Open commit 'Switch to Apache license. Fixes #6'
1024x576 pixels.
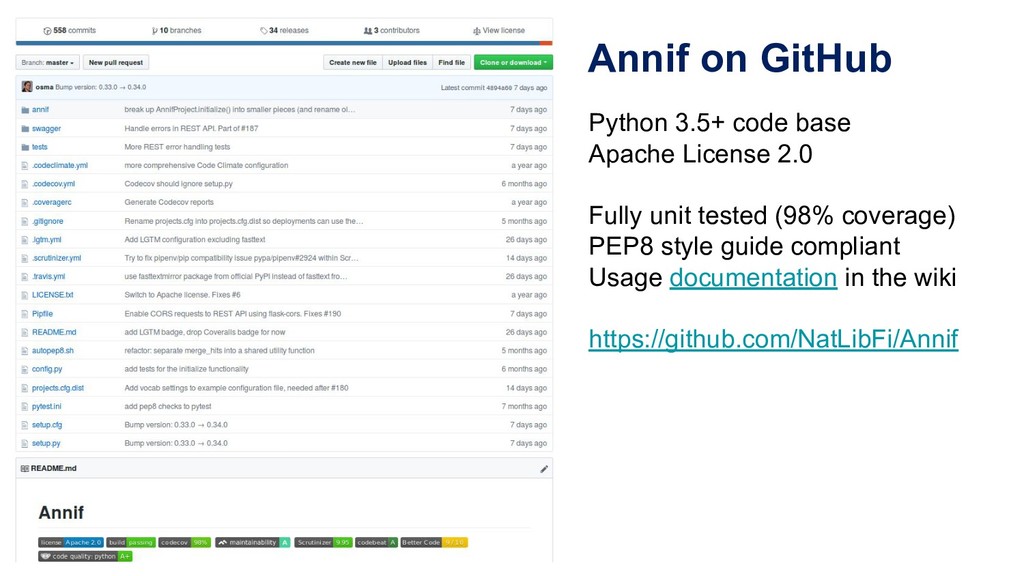182,295
